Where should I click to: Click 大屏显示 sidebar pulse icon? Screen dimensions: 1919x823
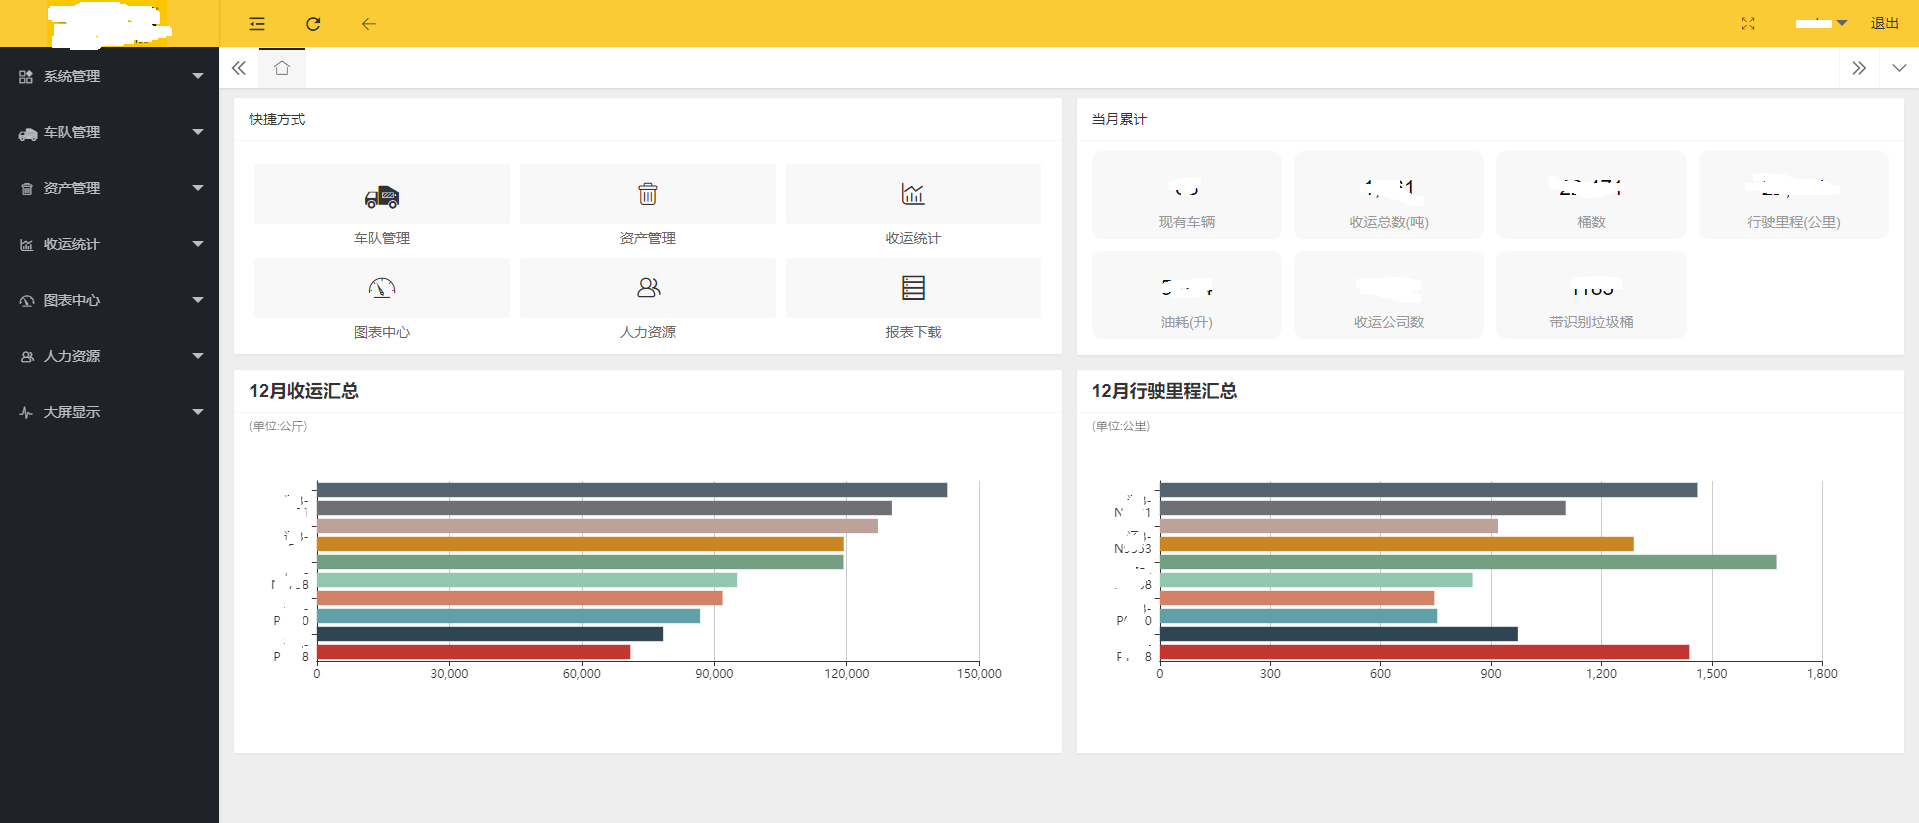click(27, 412)
